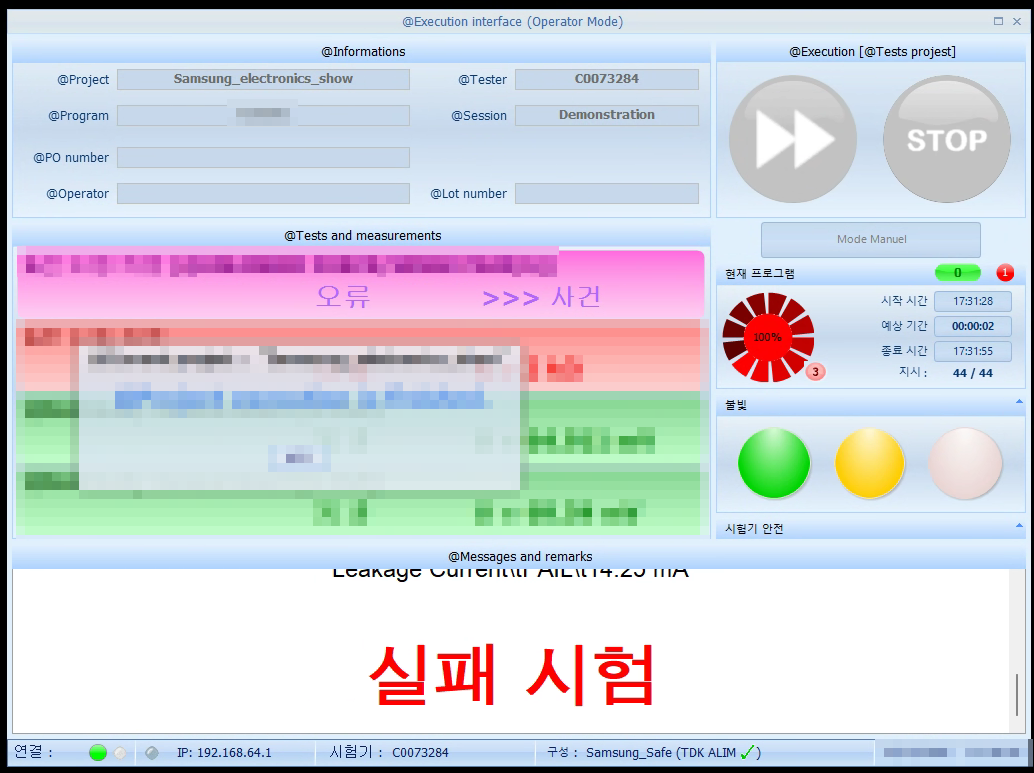
Task: Click the Mode Manuel button
Action: (870, 240)
